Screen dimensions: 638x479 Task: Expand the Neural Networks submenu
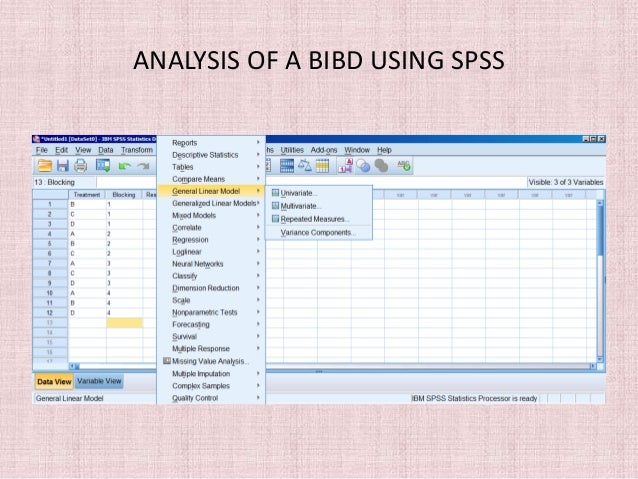click(x=211, y=264)
